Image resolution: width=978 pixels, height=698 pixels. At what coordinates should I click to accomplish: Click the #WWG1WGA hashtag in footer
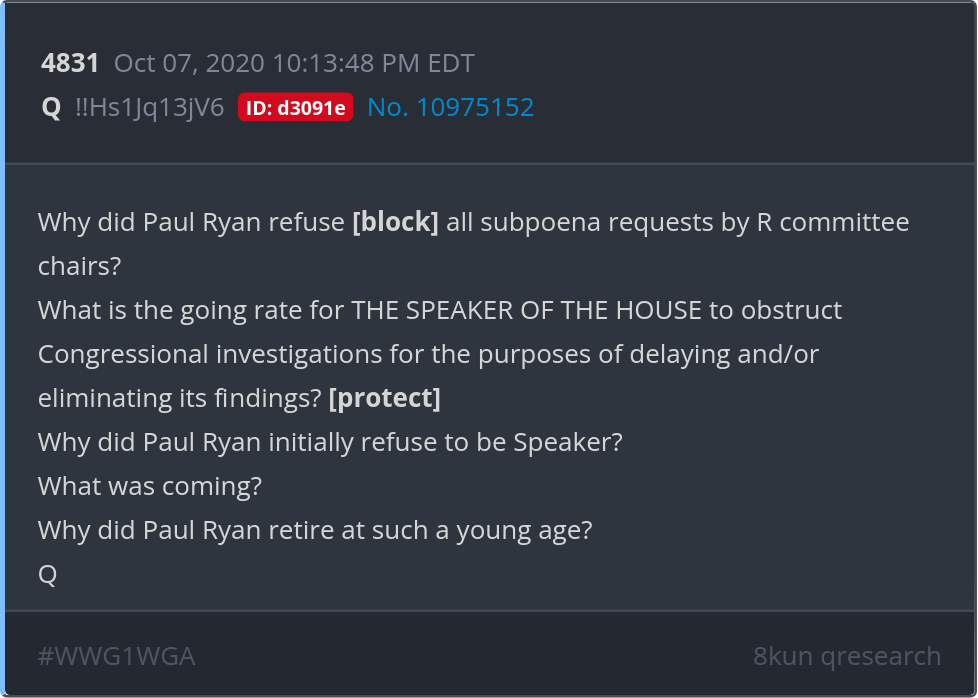coord(116,656)
